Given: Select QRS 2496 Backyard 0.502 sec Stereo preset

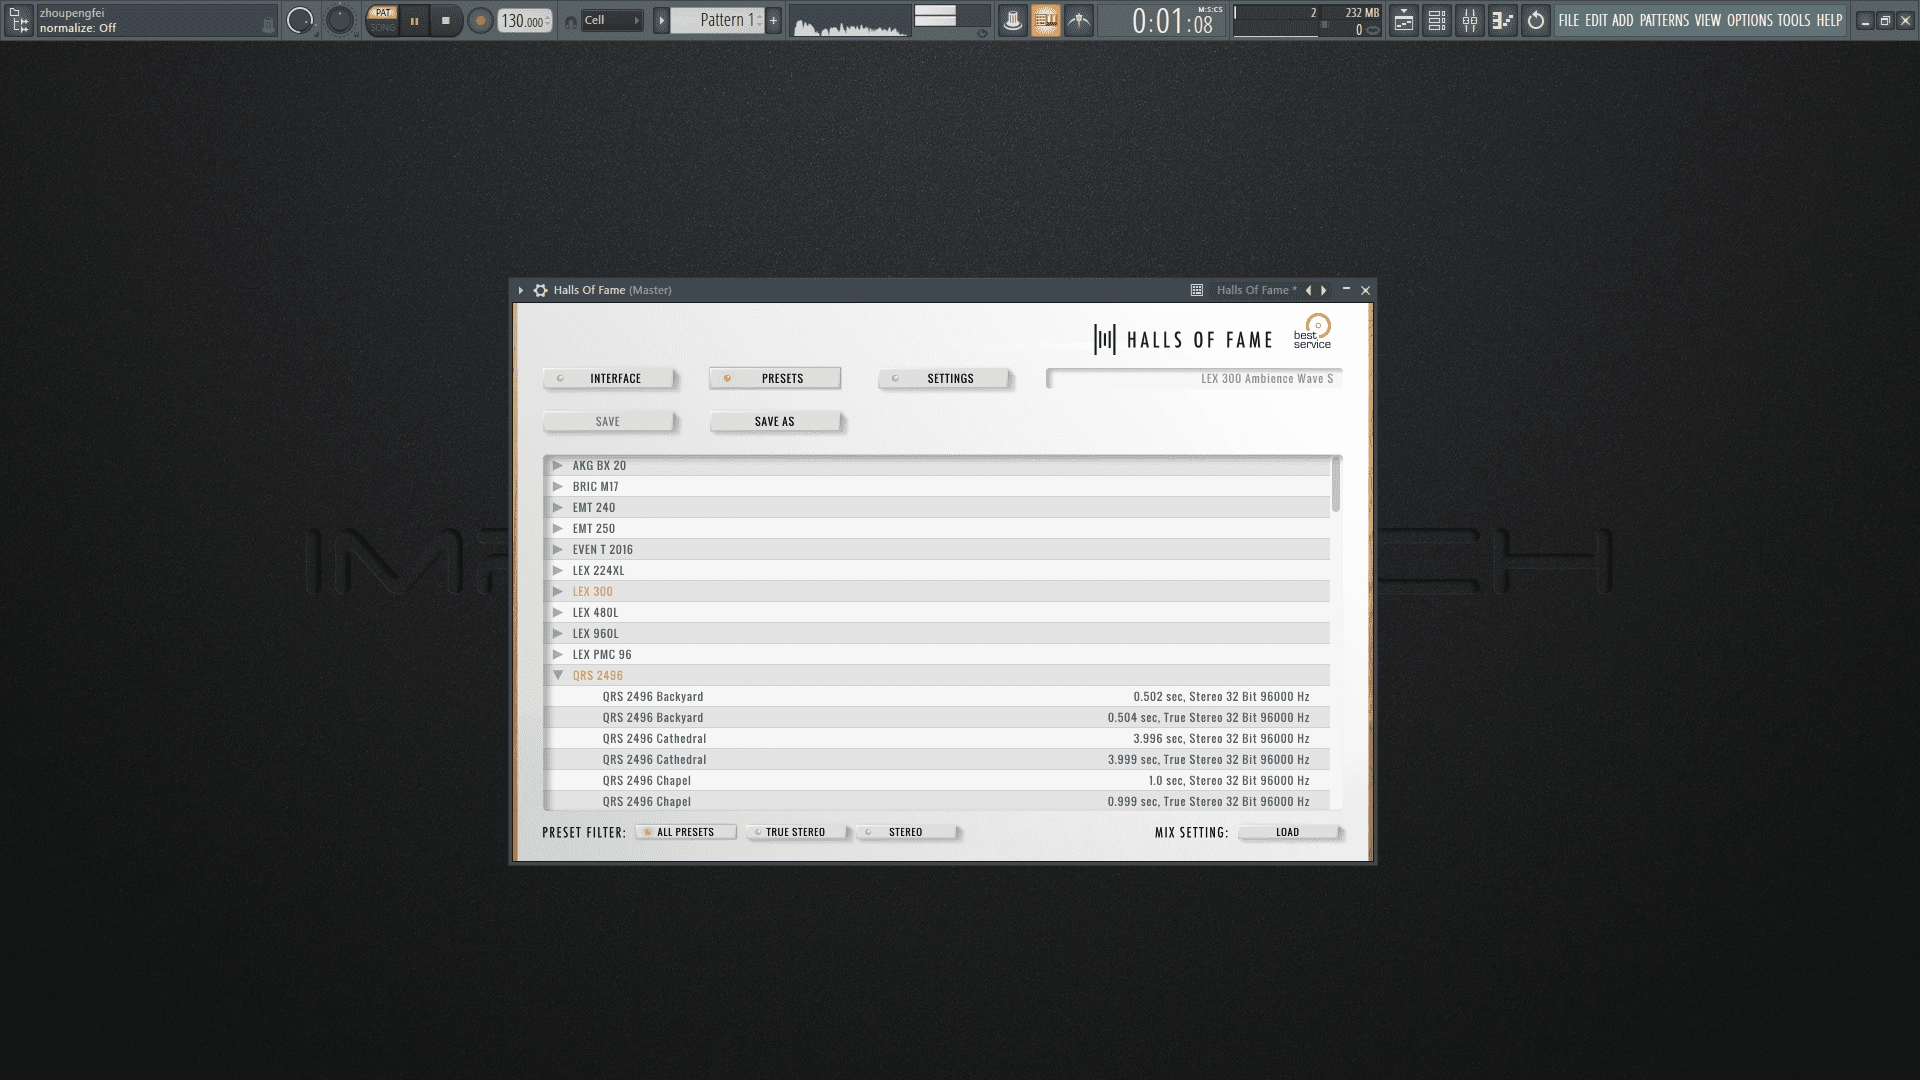Looking at the screenshot, I should [937, 696].
